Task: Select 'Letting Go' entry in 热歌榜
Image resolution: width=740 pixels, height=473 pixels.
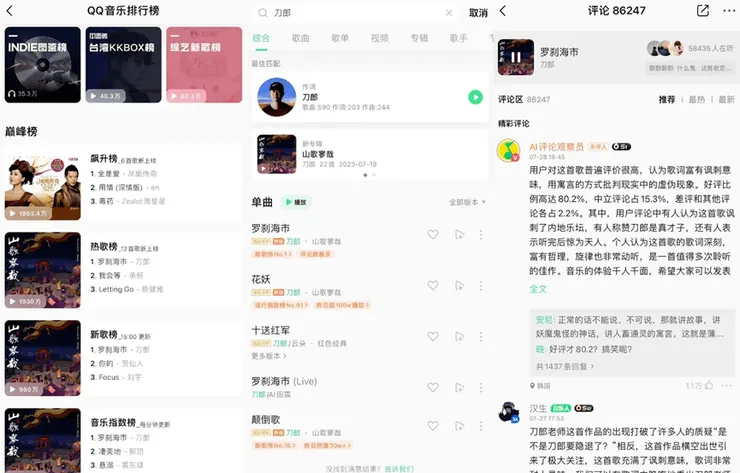Action: click(x=126, y=289)
